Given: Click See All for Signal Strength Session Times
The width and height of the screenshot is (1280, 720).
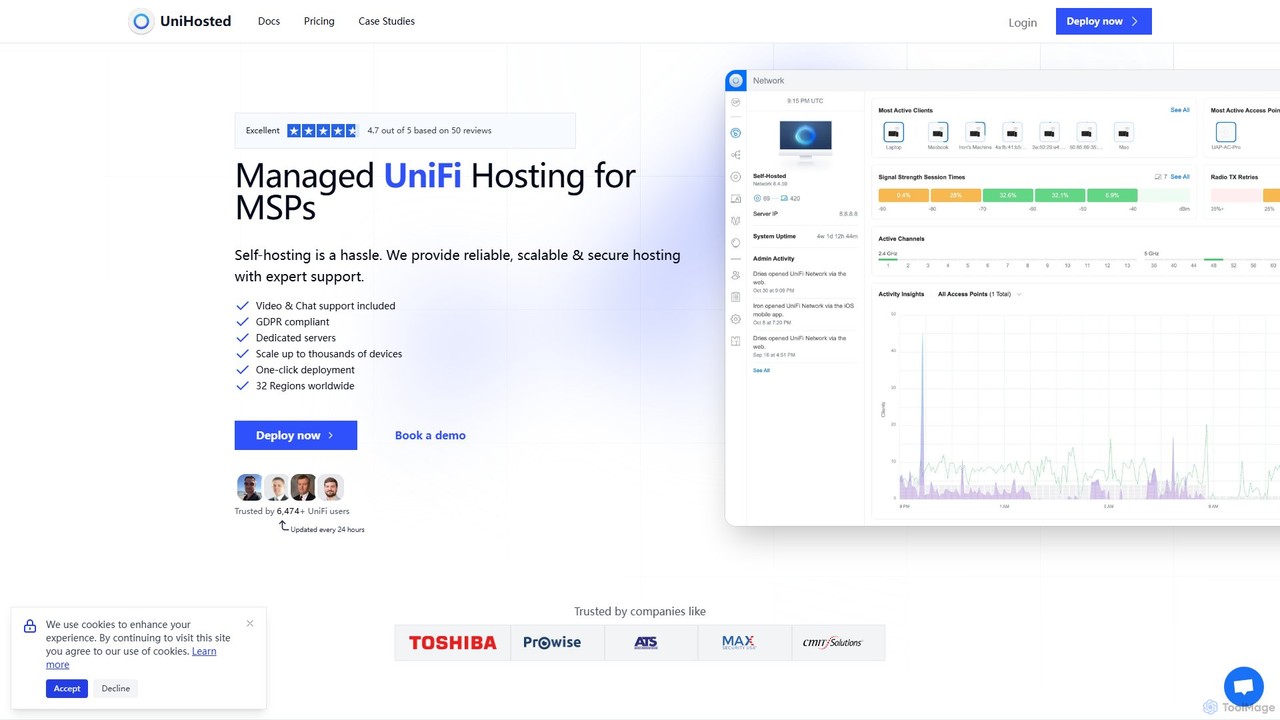Looking at the screenshot, I should 1180,177.
